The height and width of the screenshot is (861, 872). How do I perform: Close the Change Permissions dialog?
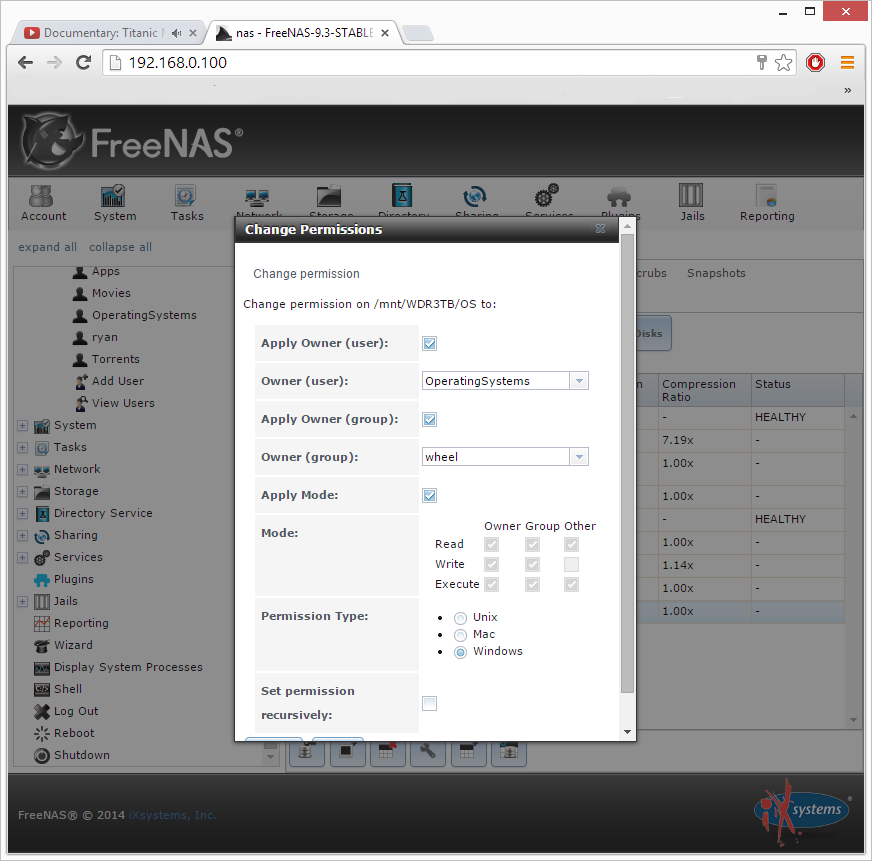pos(600,229)
